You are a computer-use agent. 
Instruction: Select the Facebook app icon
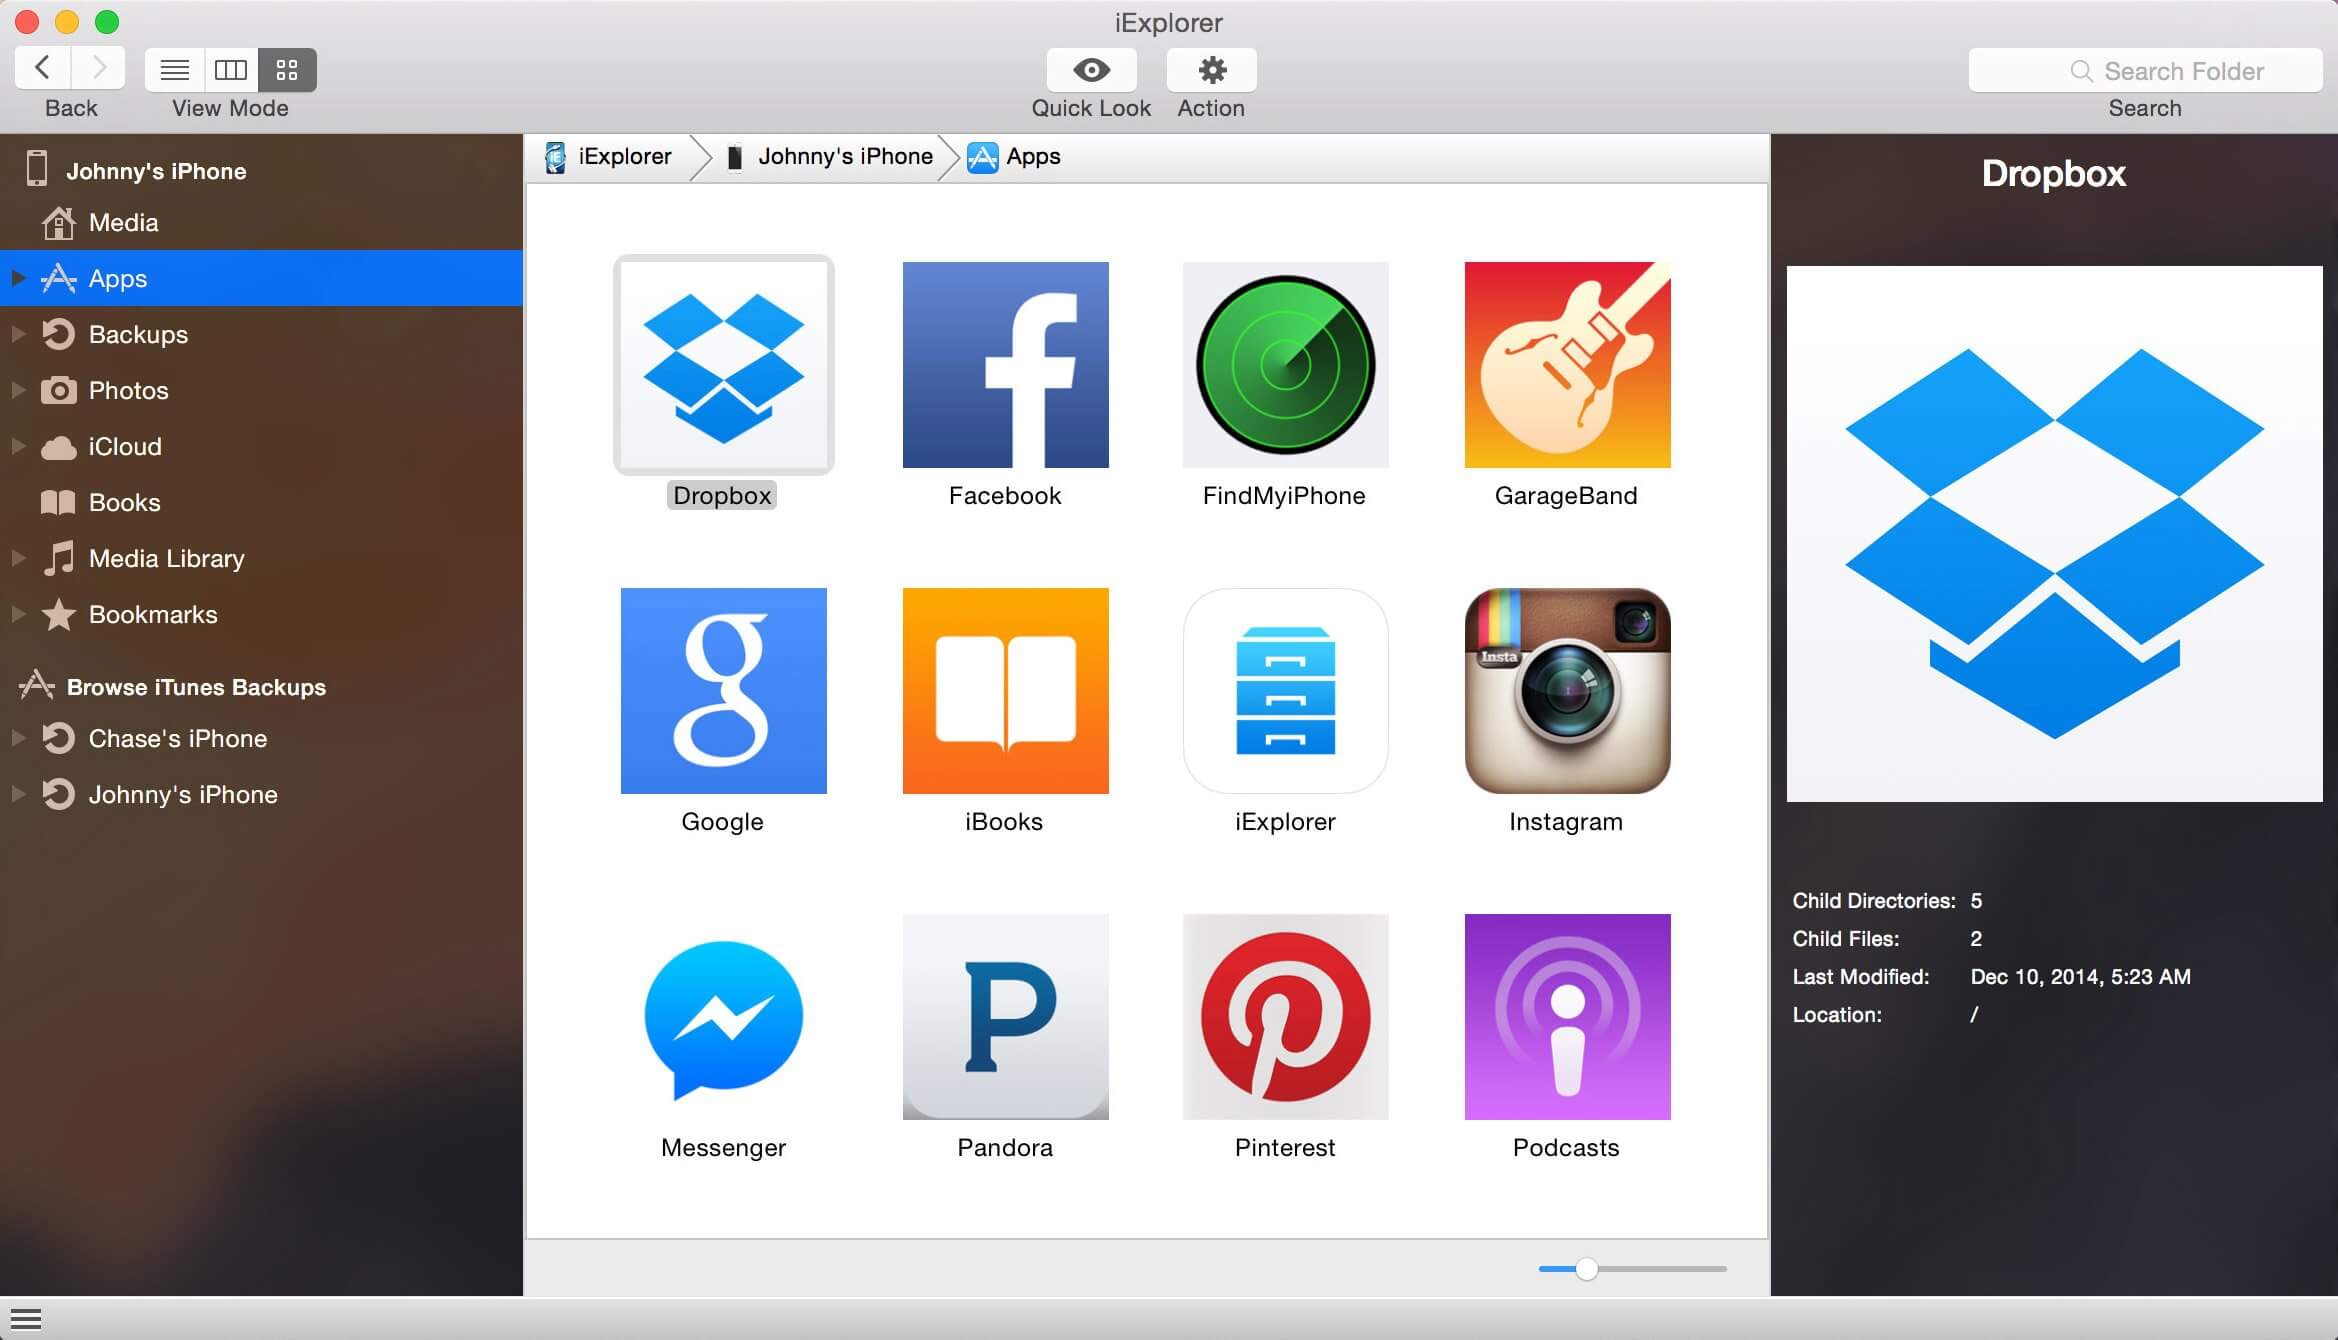coord(1004,365)
